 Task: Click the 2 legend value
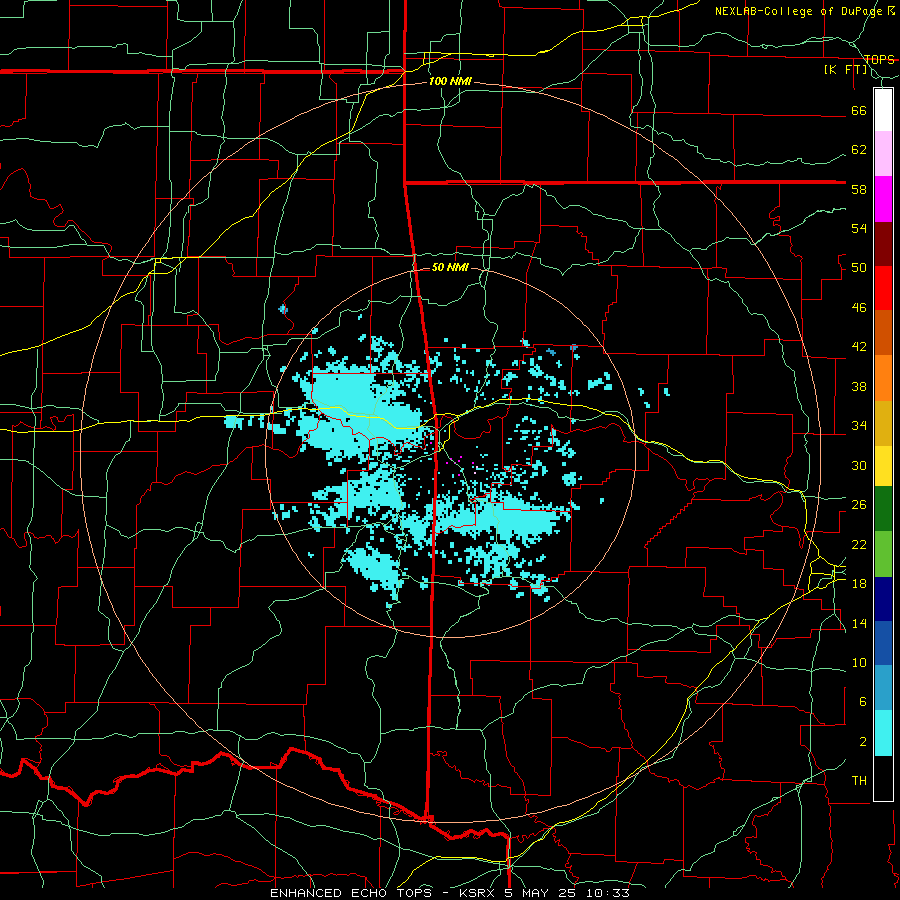[863, 742]
